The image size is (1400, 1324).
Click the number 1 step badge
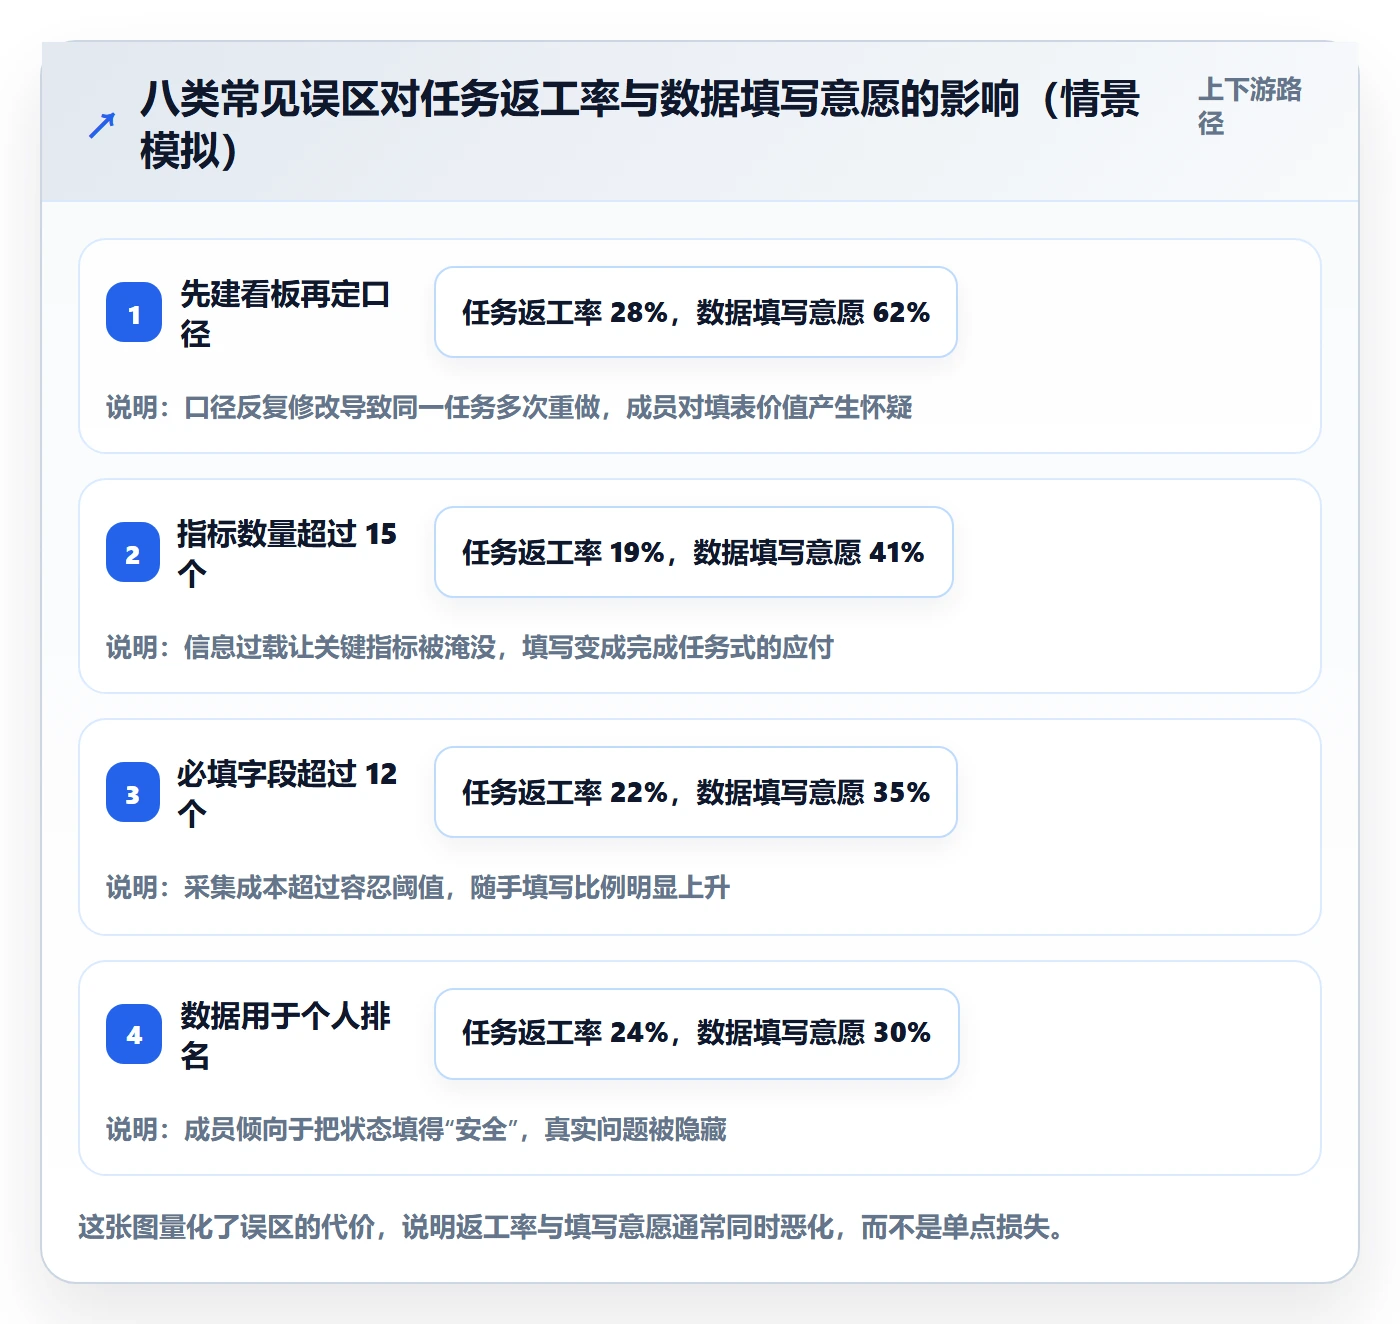point(134,313)
